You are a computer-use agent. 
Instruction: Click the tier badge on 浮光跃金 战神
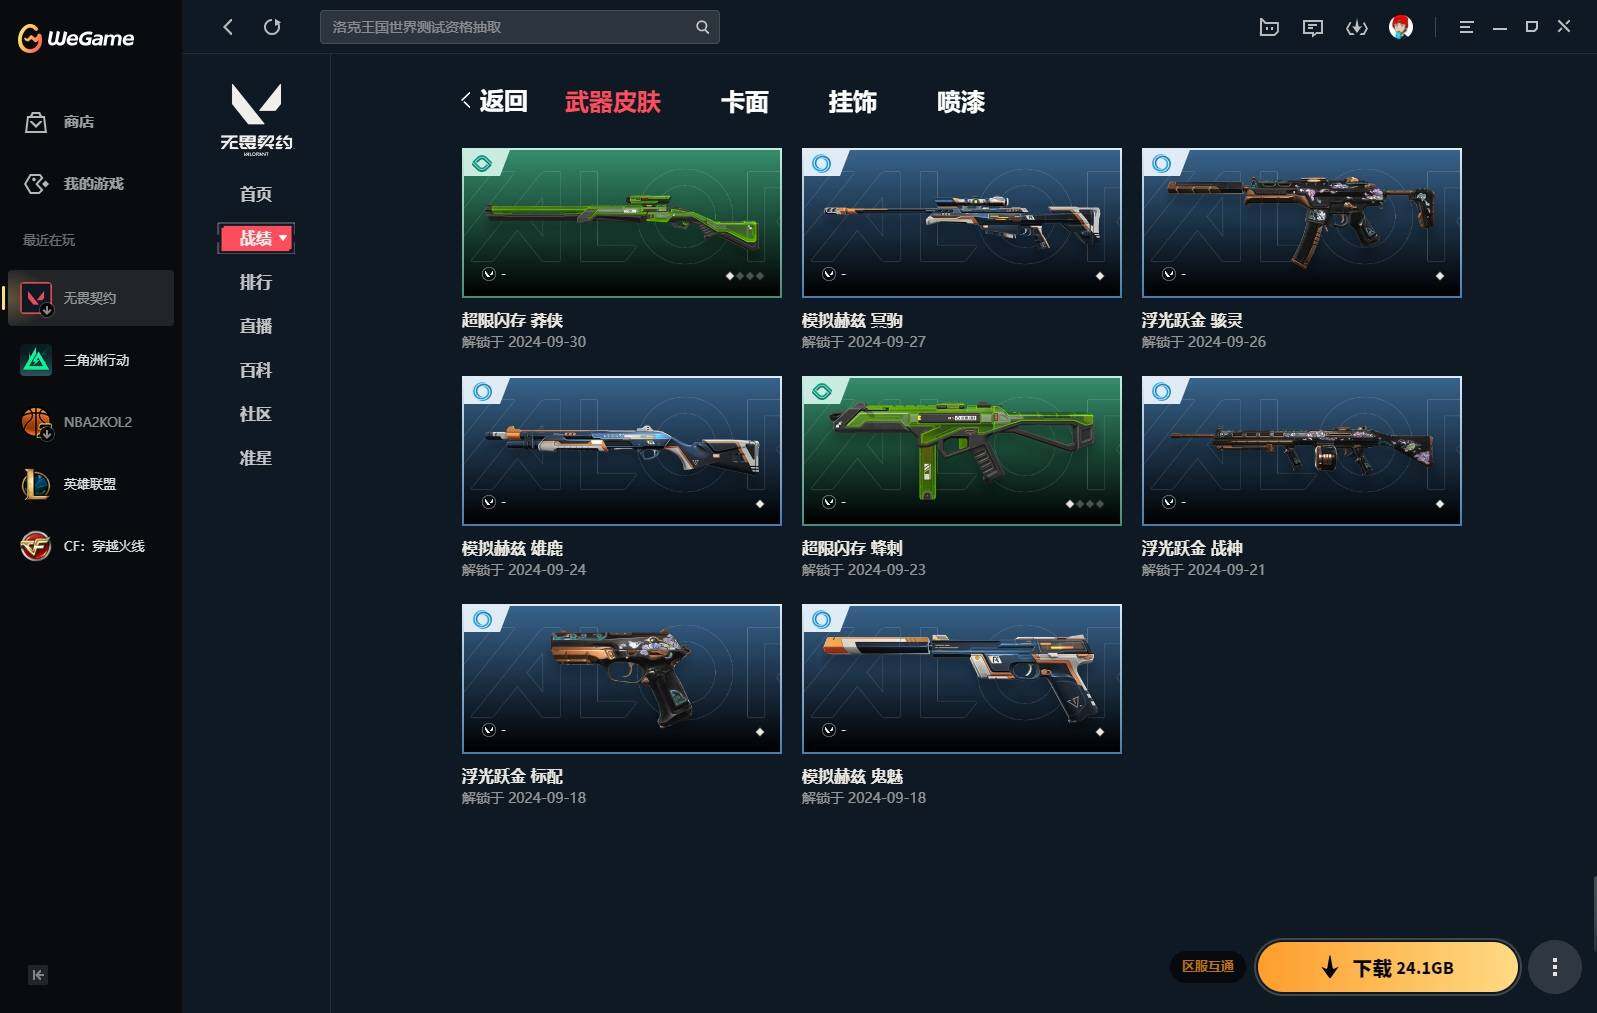pos(1162,391)
